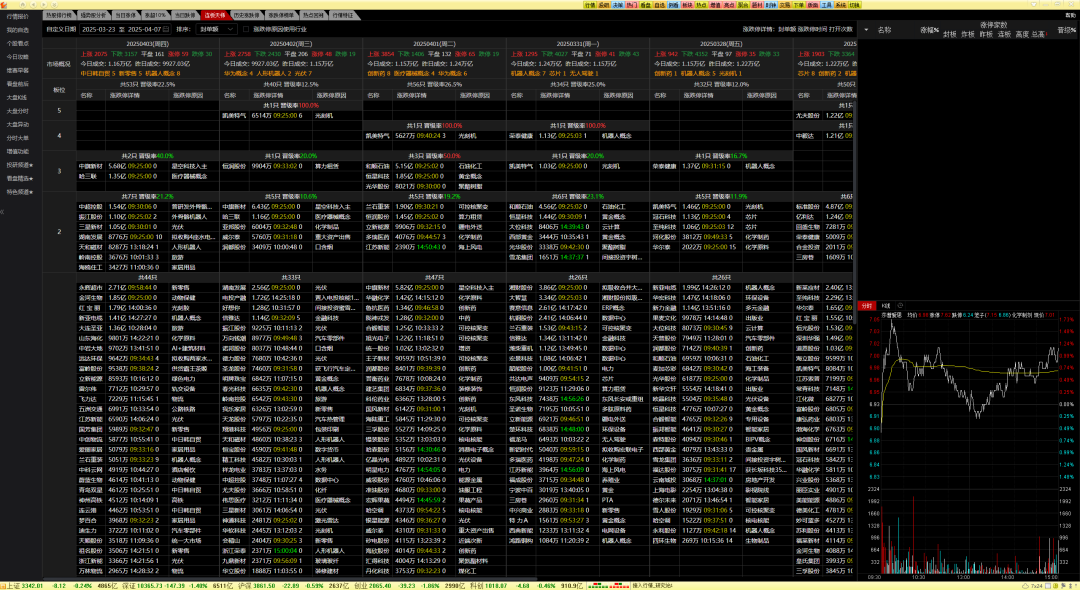Viewport: 1080px width, 590px height.
Task: Select the 分时 chart tab
Action: click(x=867, y=305)
